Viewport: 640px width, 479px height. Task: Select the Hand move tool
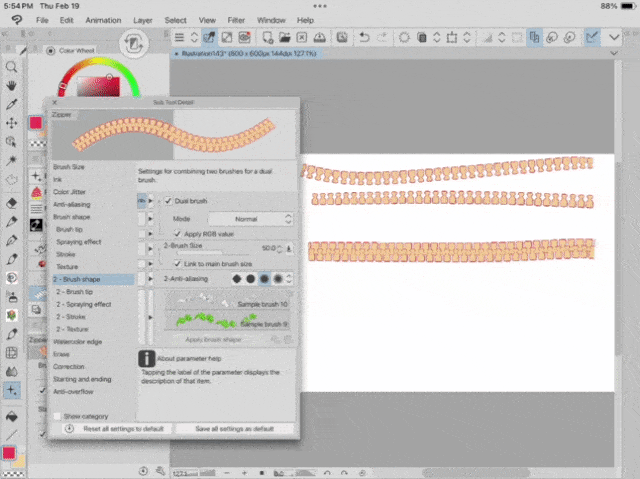[x=11, y=85]
